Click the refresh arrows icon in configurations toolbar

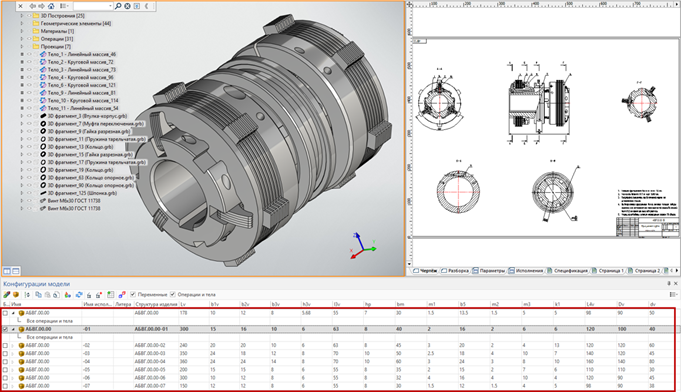pyautogui.click(x=79, y=295)
